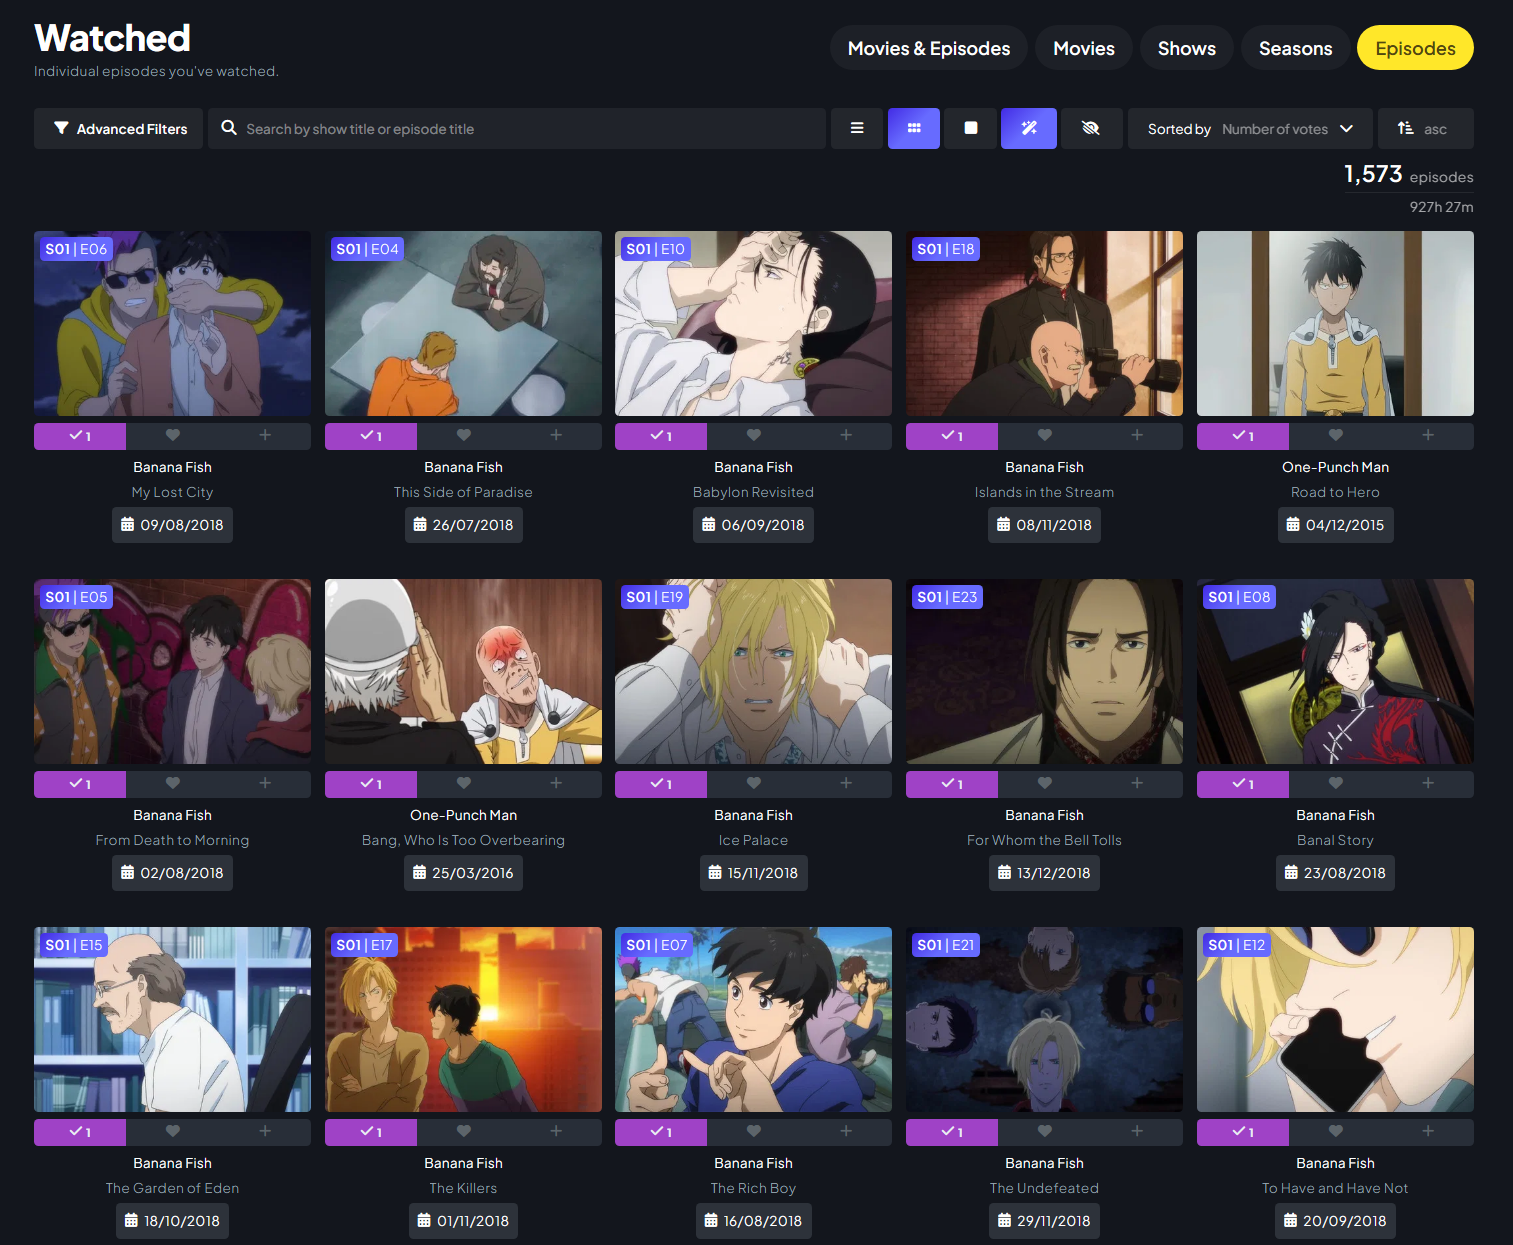Click plus icon under Islands in the Stream
Image resolution: width=1513 pixels, height=1245 pixels.
tap(1137, 436)
